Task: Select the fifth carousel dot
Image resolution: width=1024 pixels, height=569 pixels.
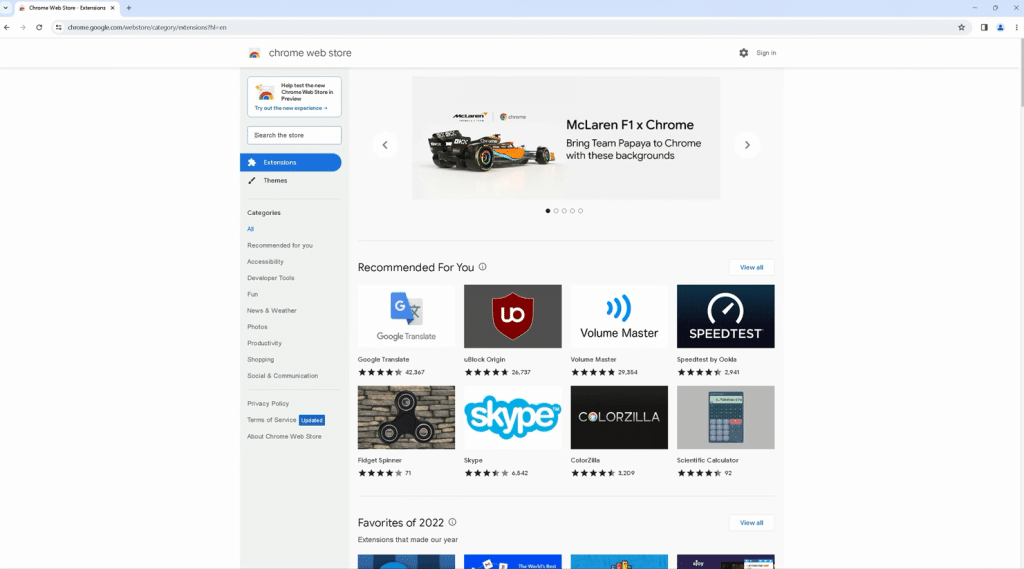Action: [x=581, y=211]
